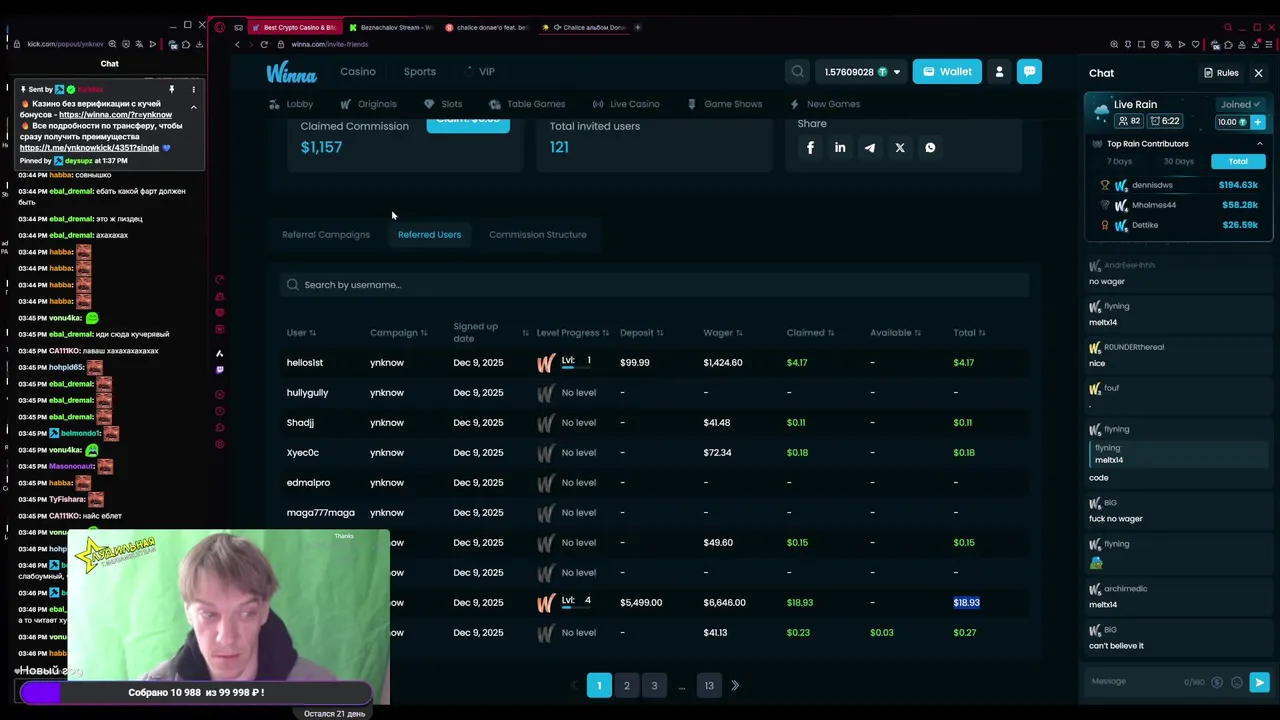Open the Winna search magnifier icon

click(797, 72)
